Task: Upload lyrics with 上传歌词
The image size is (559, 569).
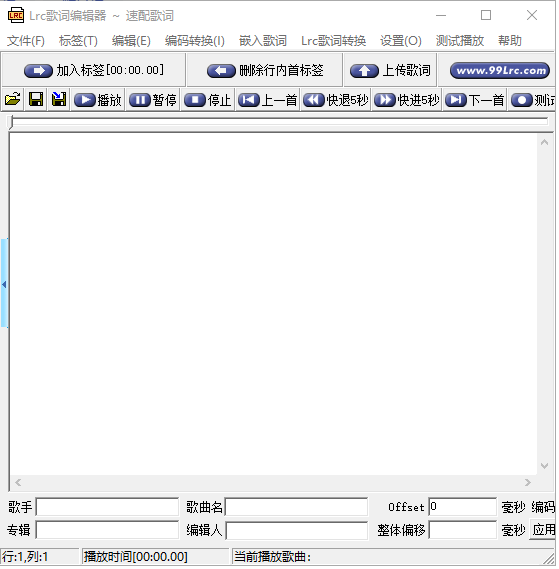Action: click(x=390, y=70)
